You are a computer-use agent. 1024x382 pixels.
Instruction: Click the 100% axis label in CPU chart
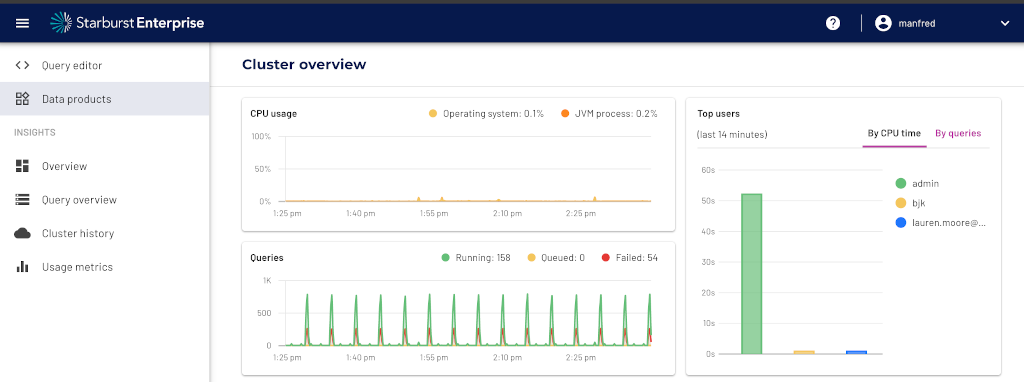[261, 136]
